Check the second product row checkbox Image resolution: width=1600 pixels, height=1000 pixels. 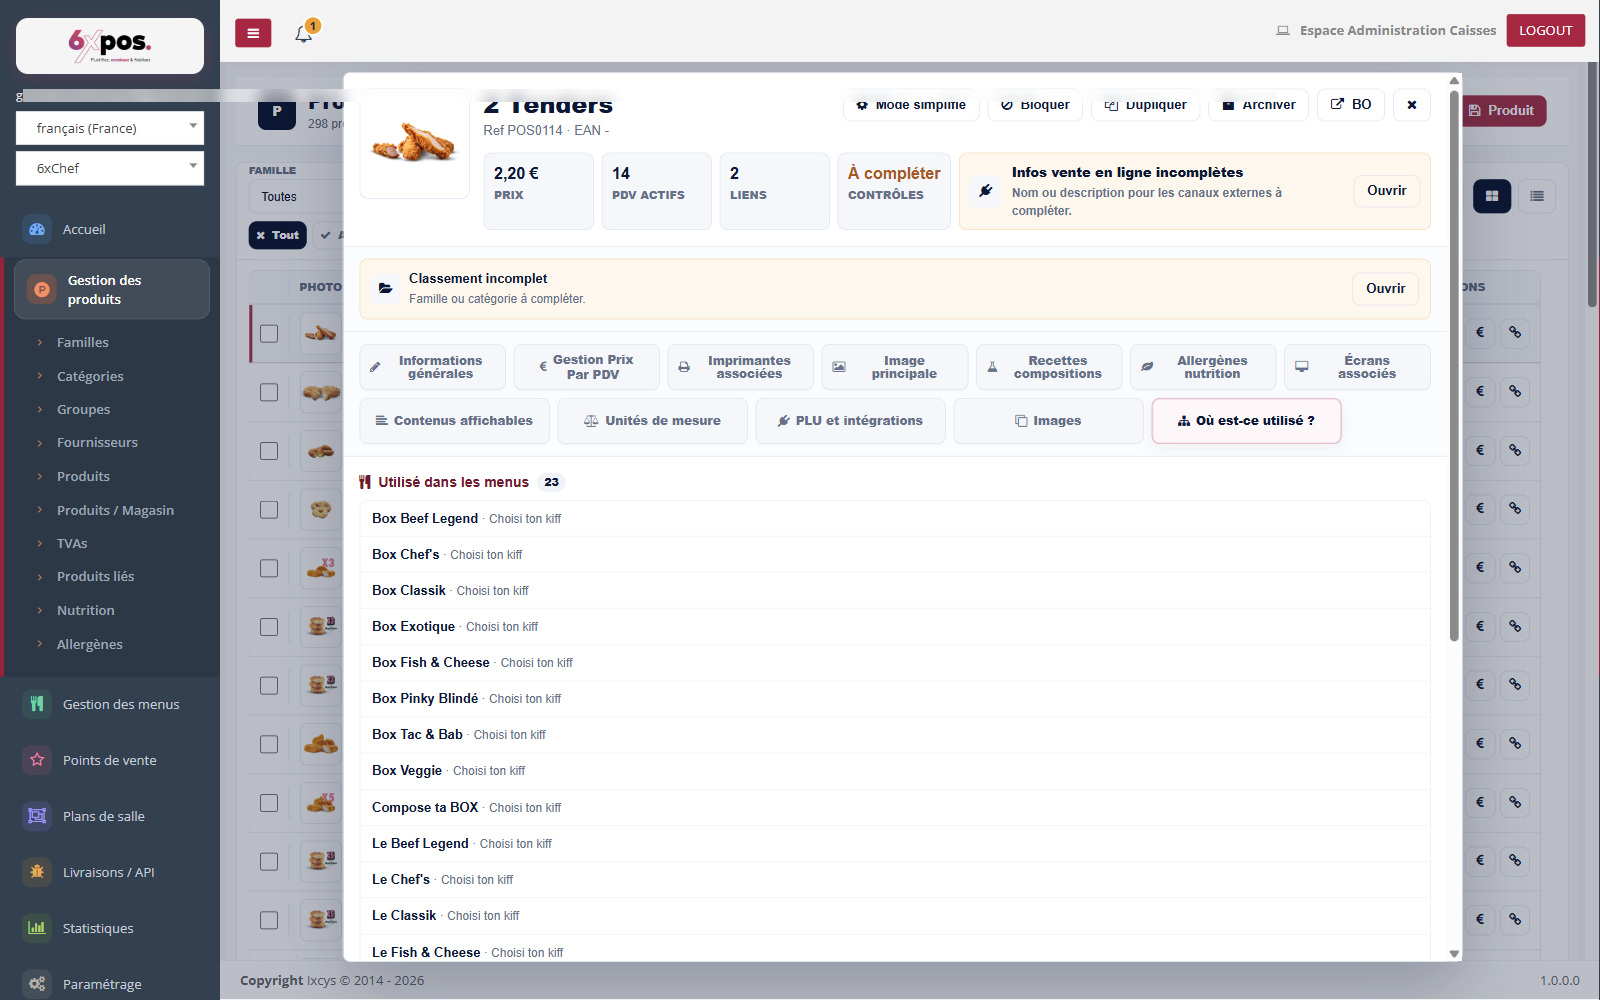(269, 392)
